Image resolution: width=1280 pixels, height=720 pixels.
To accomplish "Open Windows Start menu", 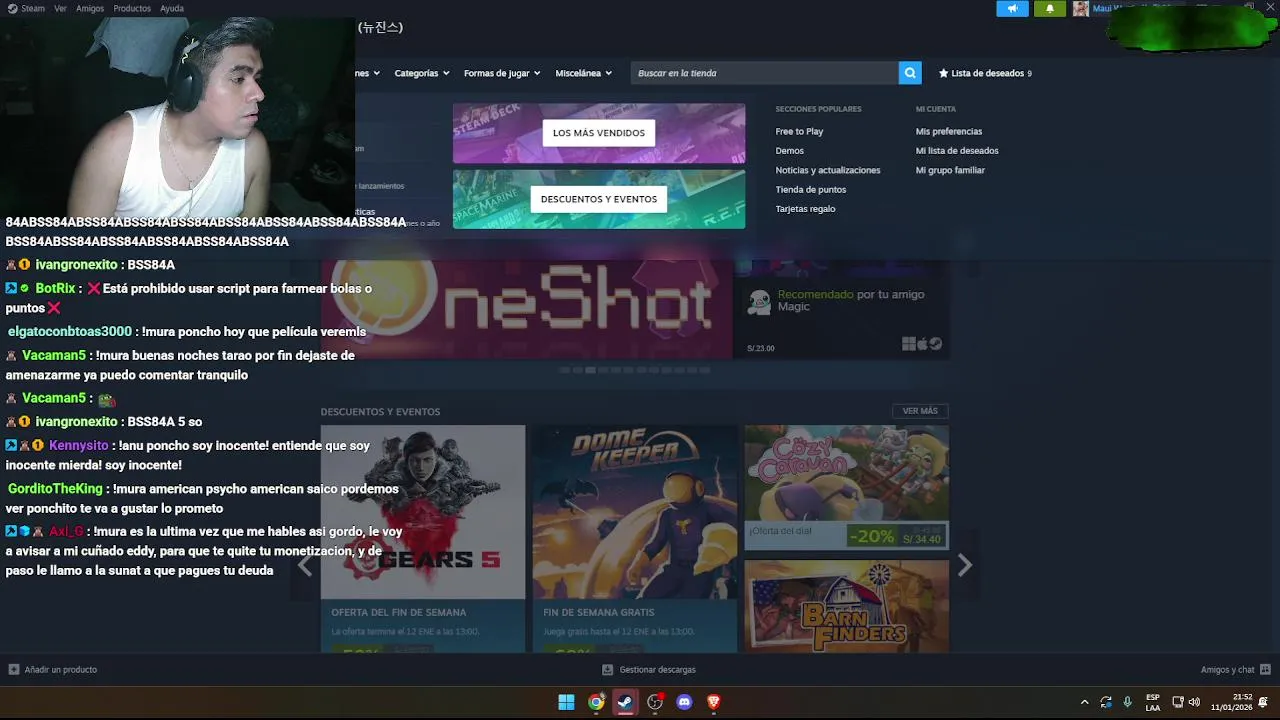I will tap(566, 702).
